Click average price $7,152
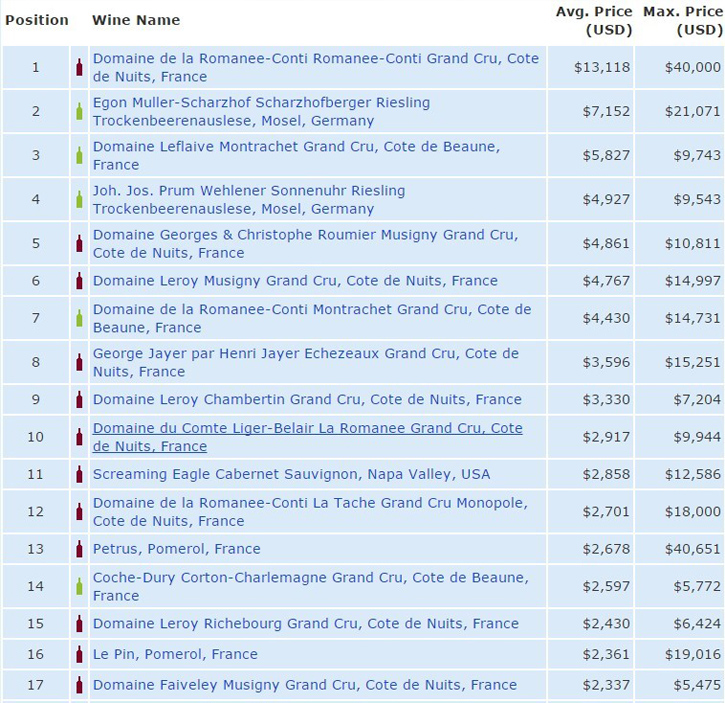Screen dimensions: 725x703 tap(606, 111)
